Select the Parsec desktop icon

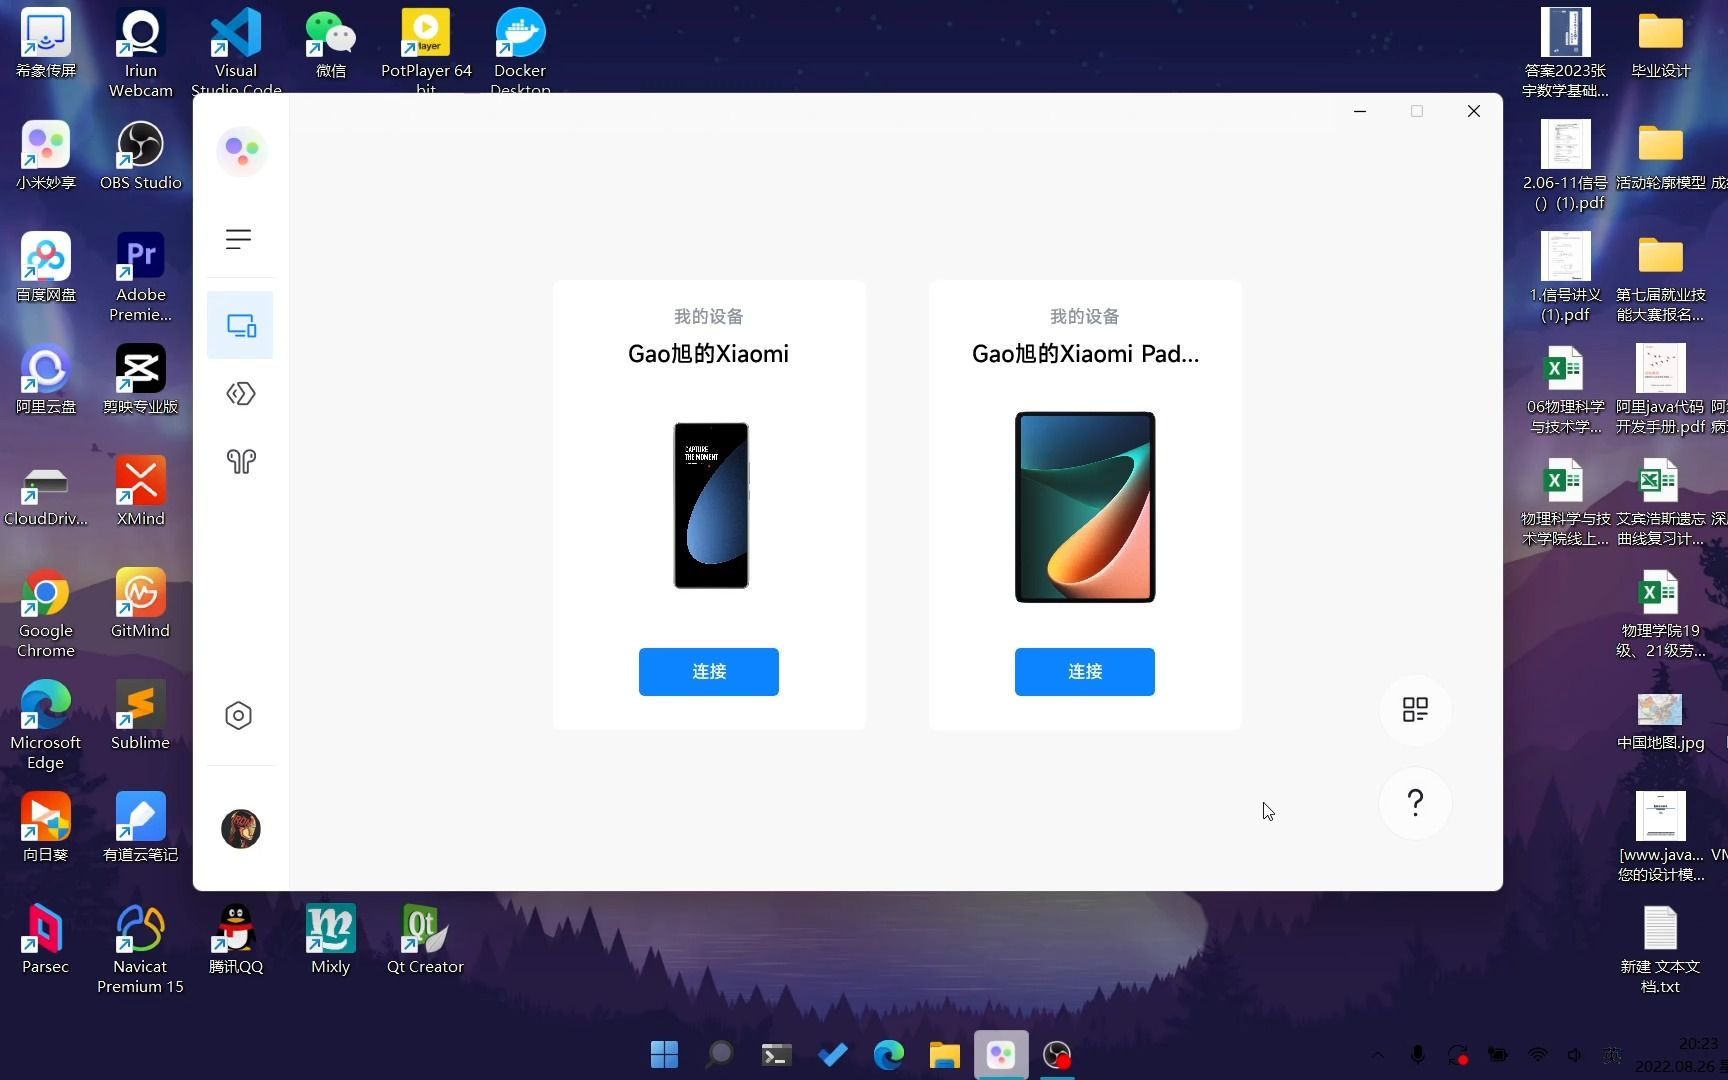pos(45,940)
